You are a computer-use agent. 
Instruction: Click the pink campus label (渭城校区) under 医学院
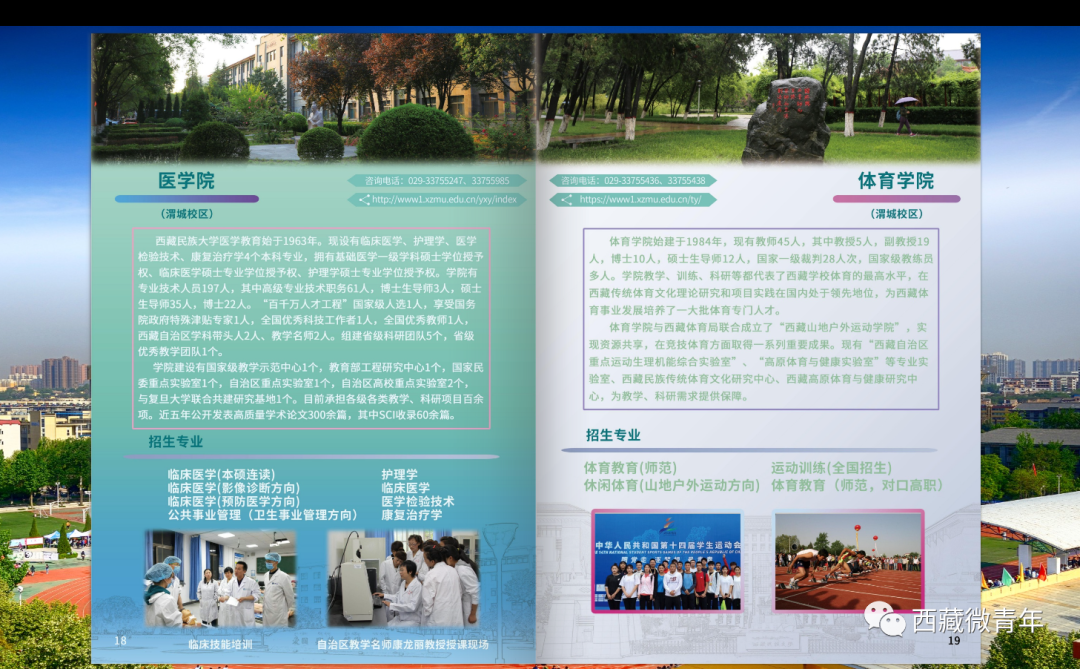(185, 213)
